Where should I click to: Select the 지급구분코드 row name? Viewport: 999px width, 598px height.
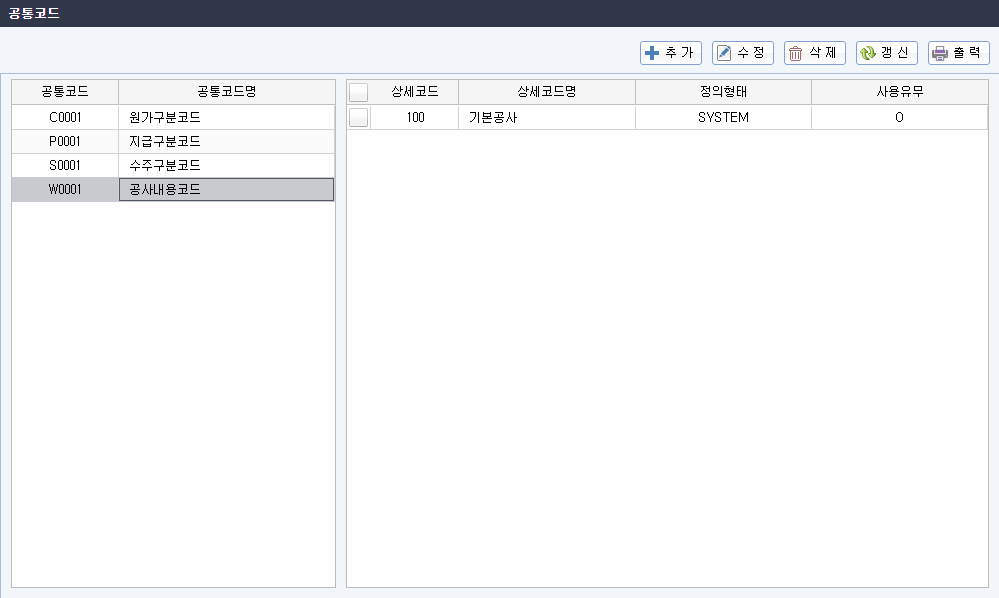pyautogui.click(x=227, y=141)
